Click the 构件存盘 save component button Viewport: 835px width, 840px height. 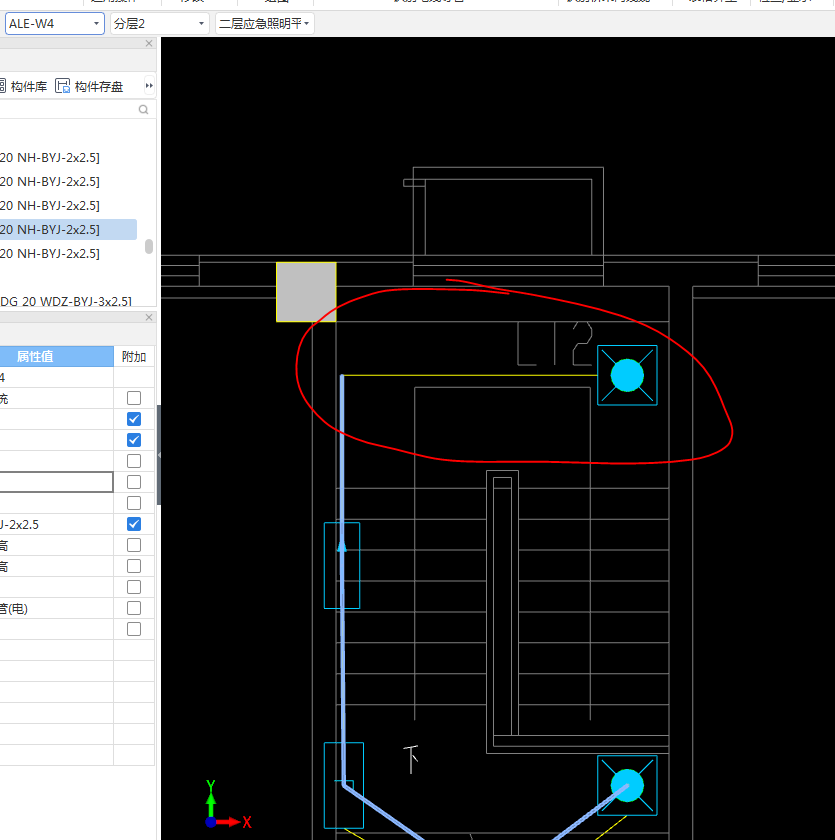[89, 86]
